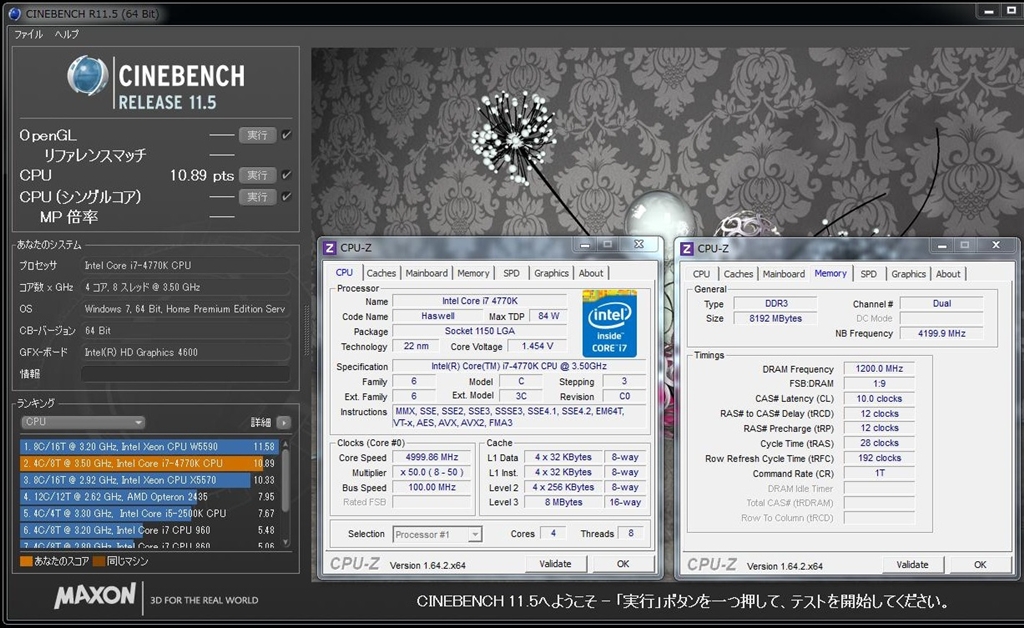The width and height of the screenshot is (1024, 628).
Task: Switch to Mainboard tab in left CPU-Z
Action: pos(426,273)
